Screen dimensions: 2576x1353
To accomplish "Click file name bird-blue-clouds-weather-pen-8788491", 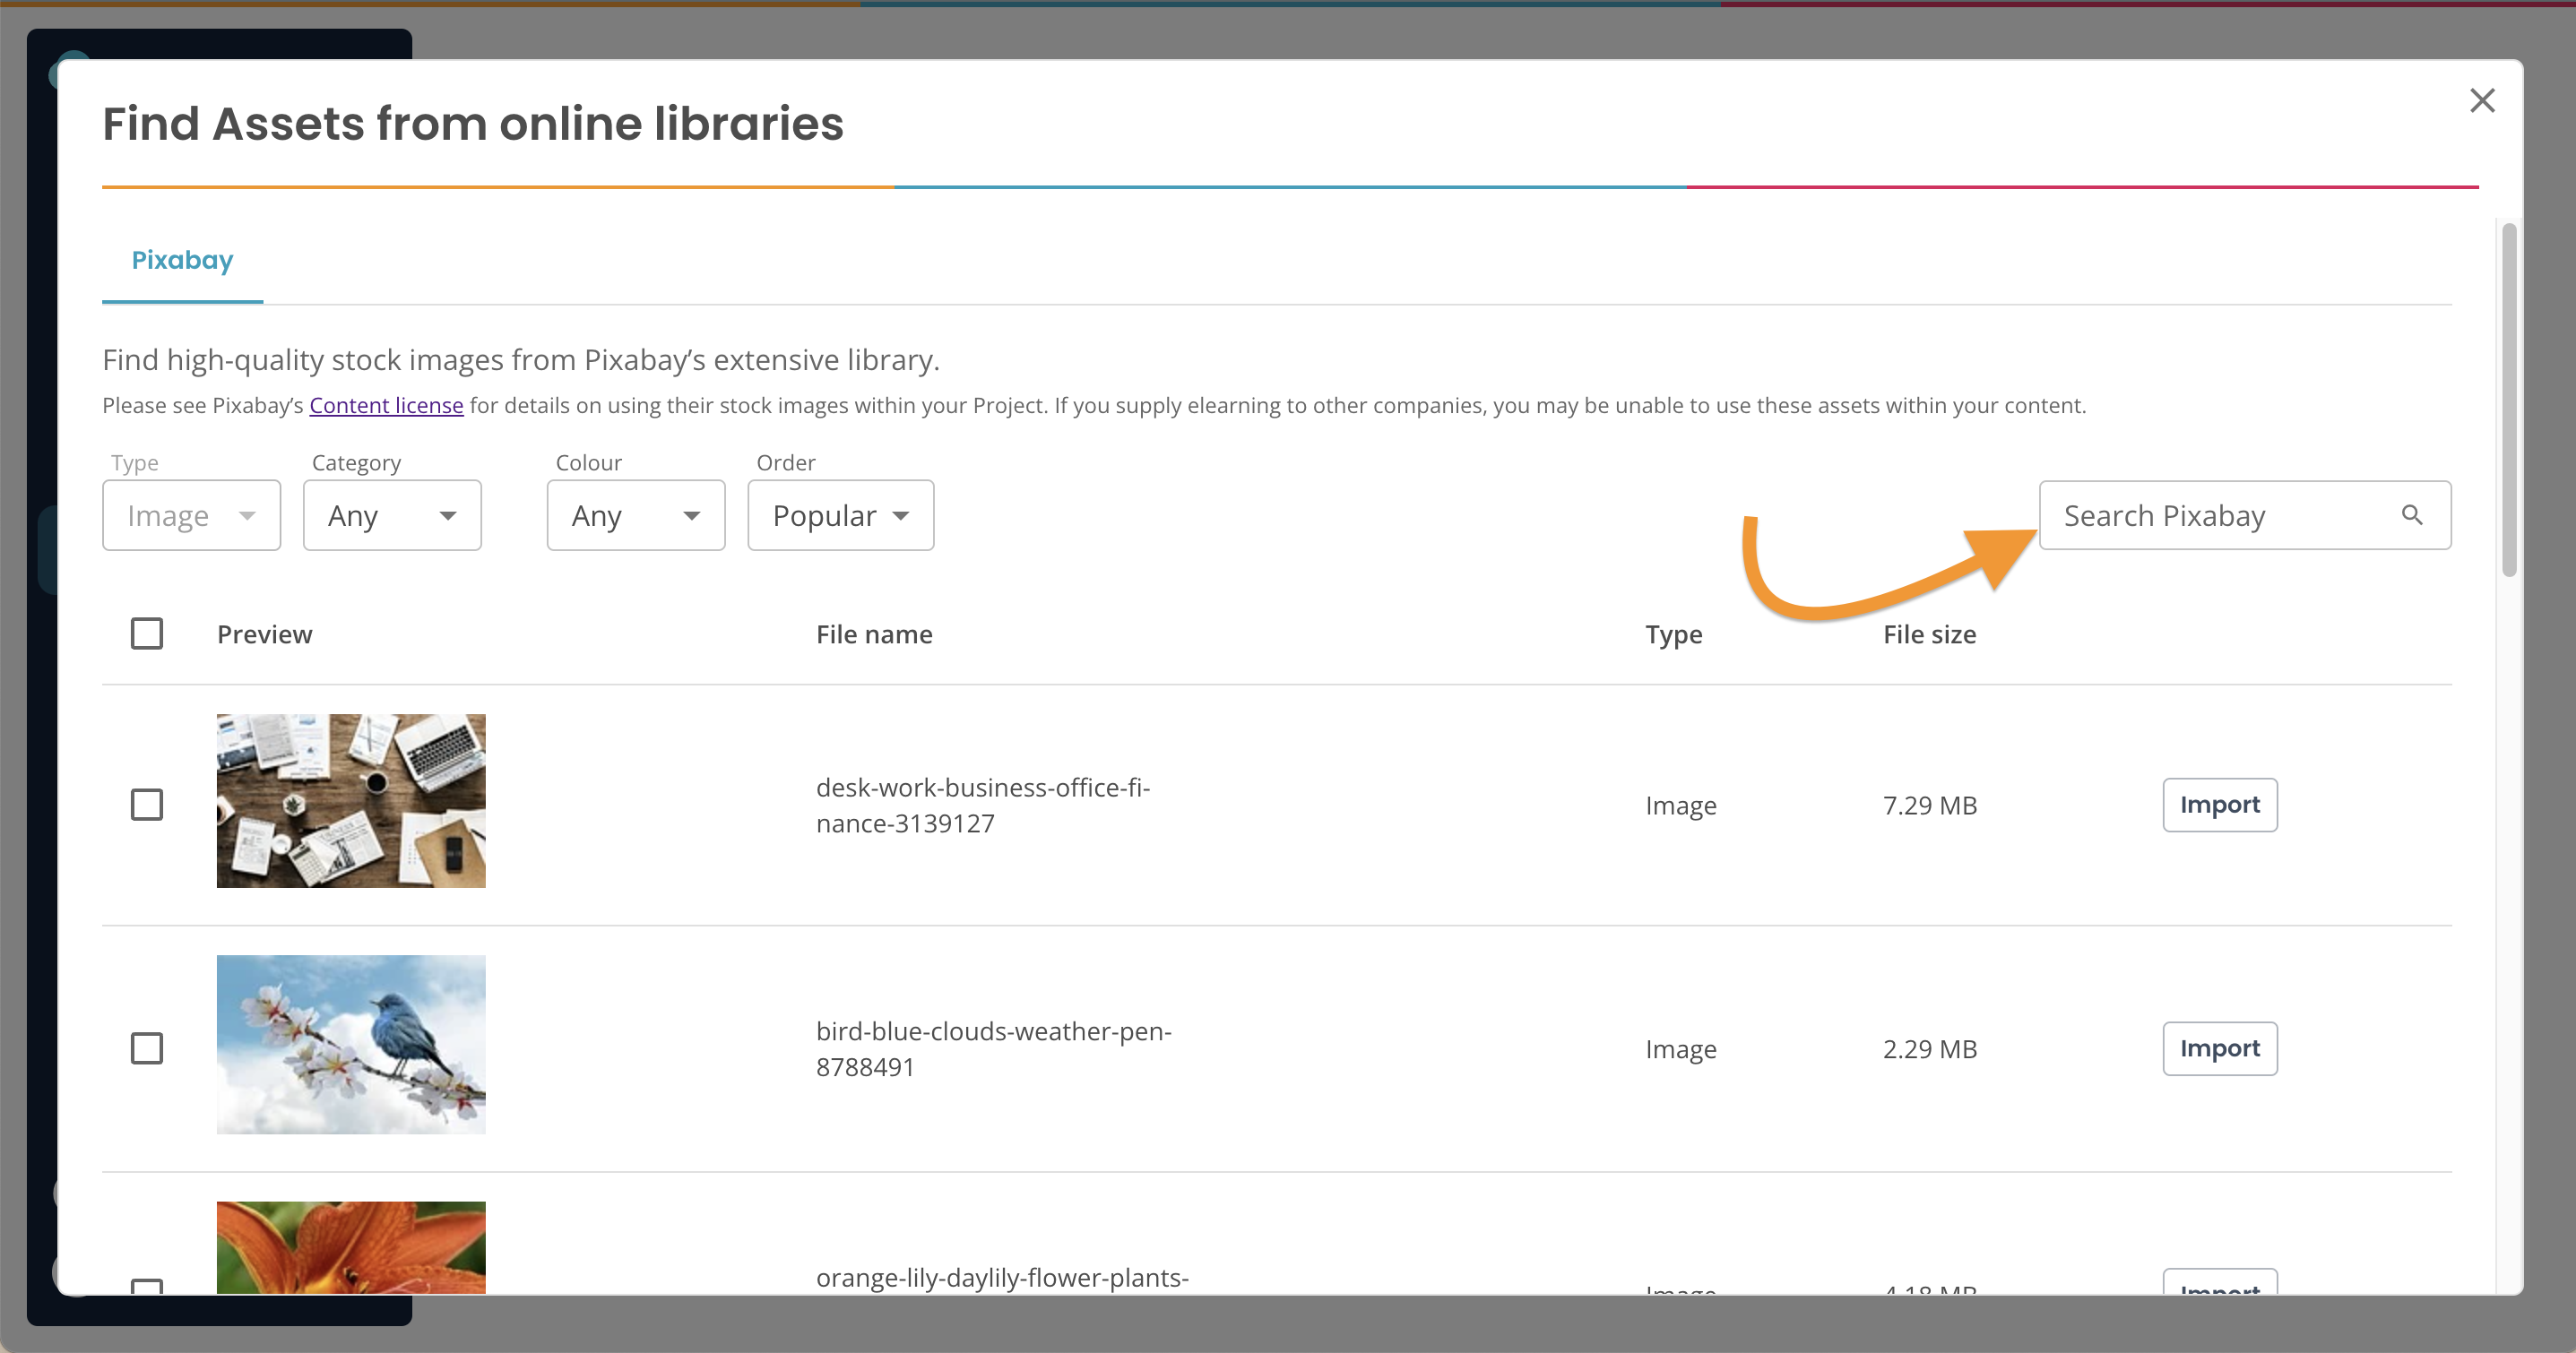I will [993, 1048].
